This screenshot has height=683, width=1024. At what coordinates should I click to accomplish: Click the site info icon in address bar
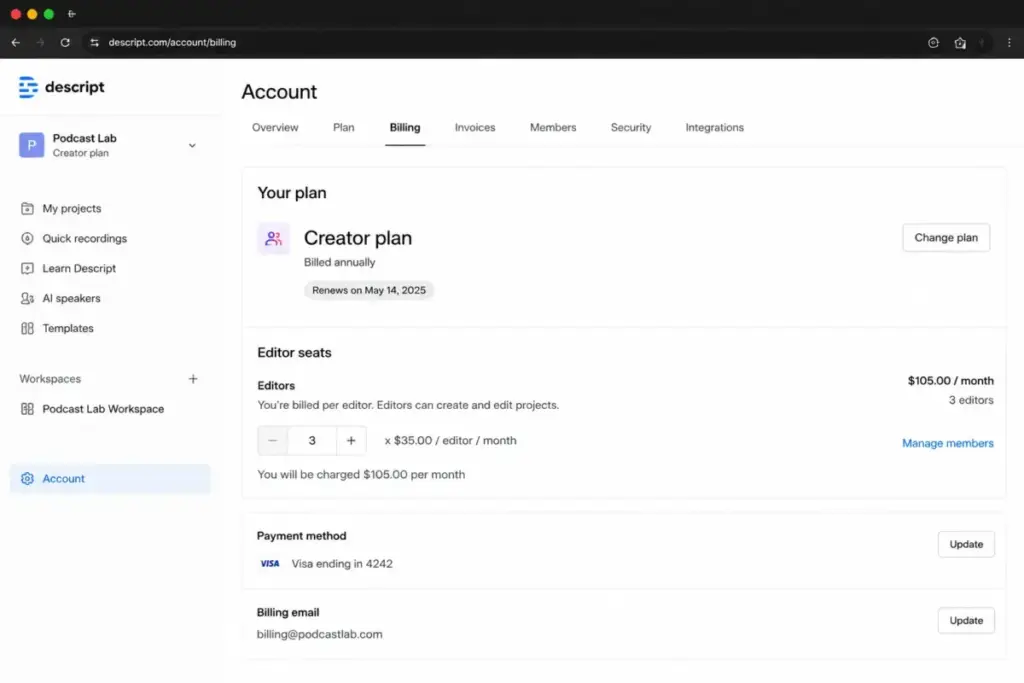[95, 42]
